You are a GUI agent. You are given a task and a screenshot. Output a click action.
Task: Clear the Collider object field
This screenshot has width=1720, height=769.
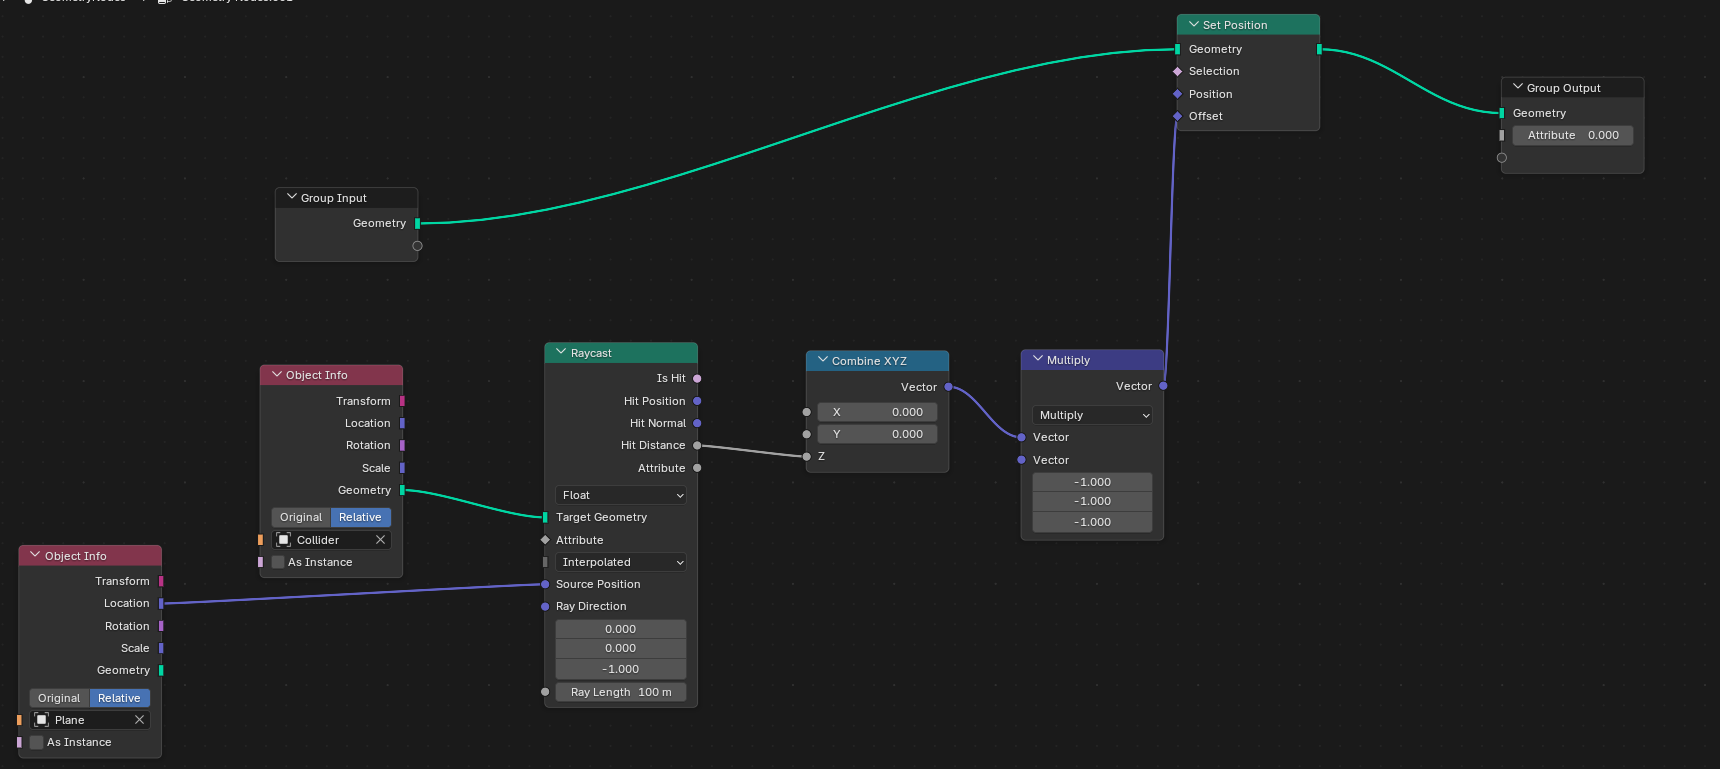point(380,540)
